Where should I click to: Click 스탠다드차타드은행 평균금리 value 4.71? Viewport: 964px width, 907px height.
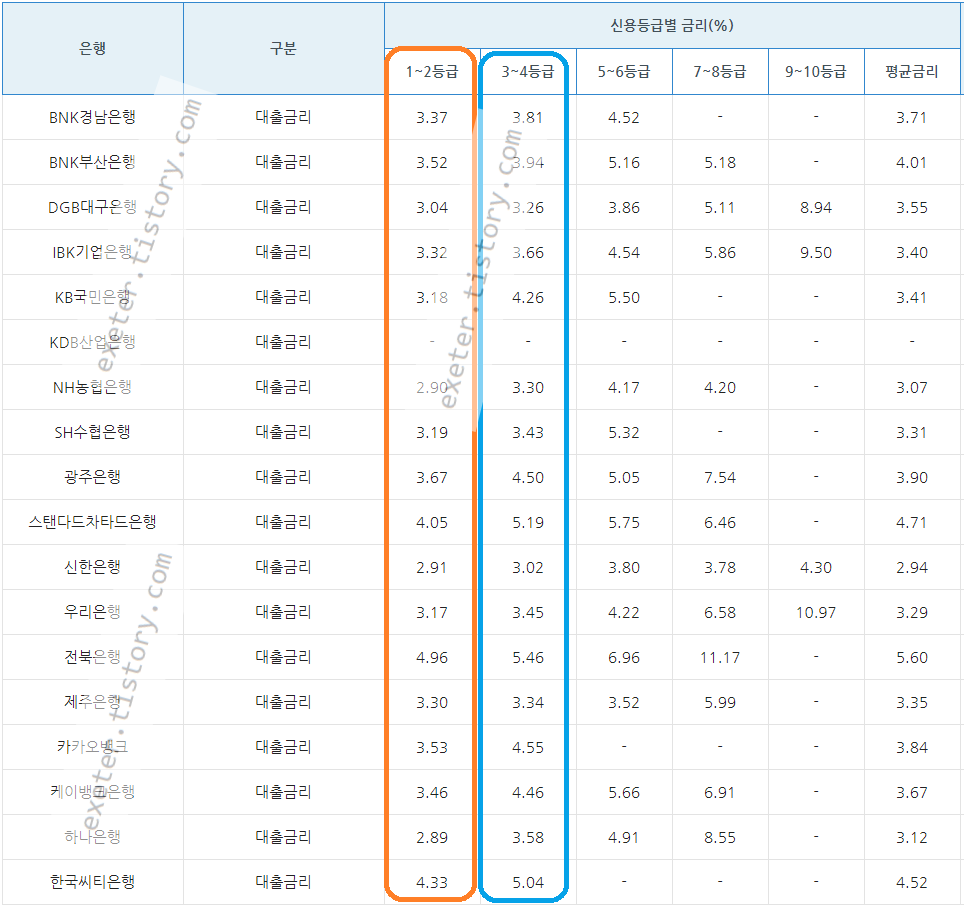point(911,523)
